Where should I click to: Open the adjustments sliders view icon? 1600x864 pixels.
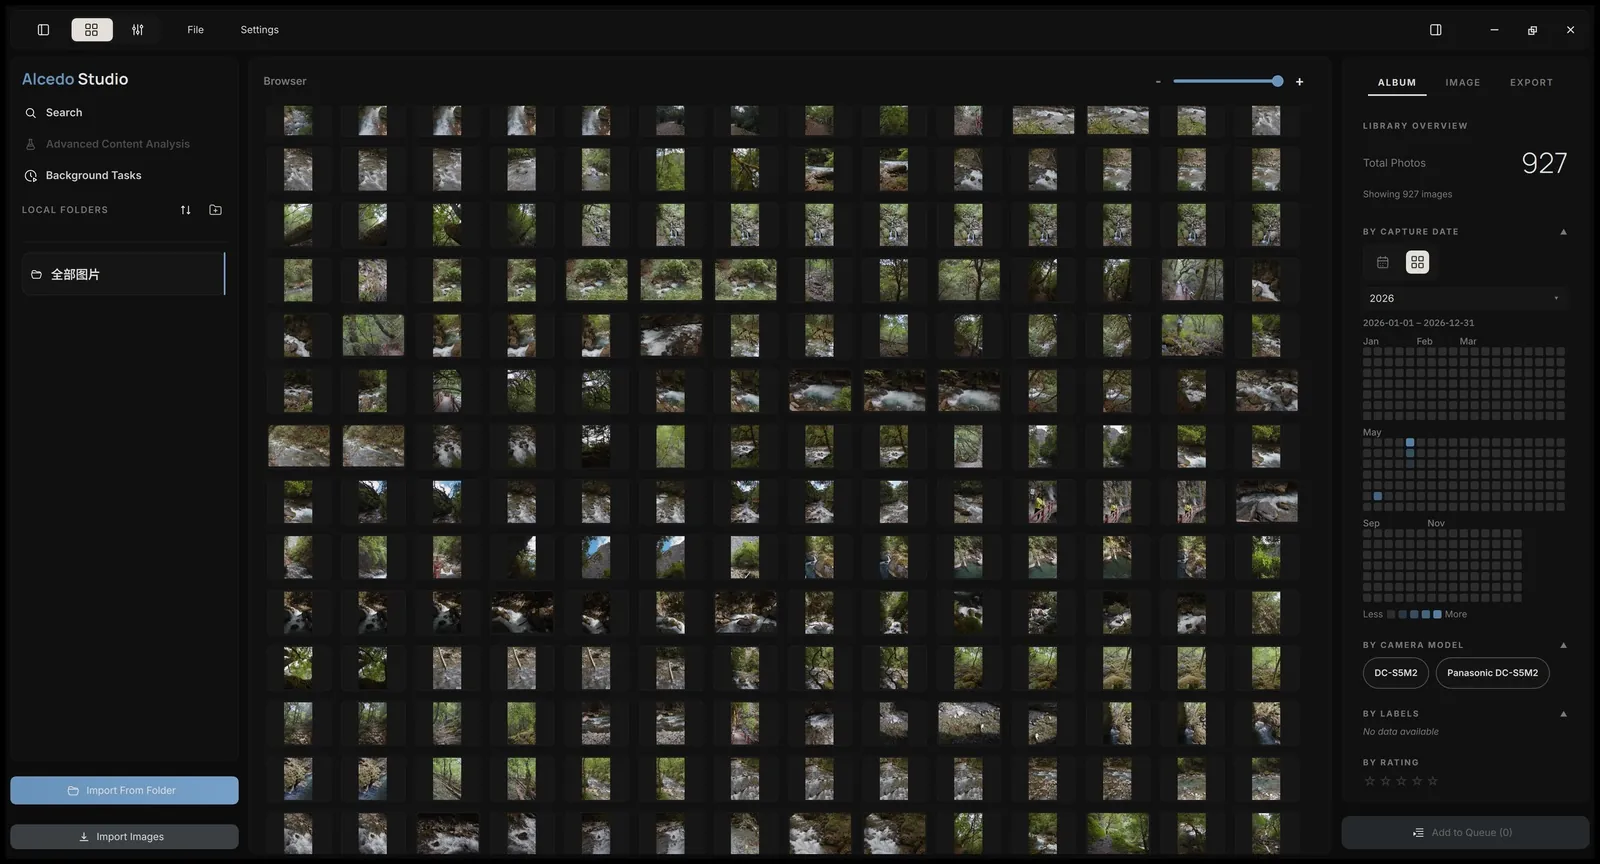tap(138, 30)
